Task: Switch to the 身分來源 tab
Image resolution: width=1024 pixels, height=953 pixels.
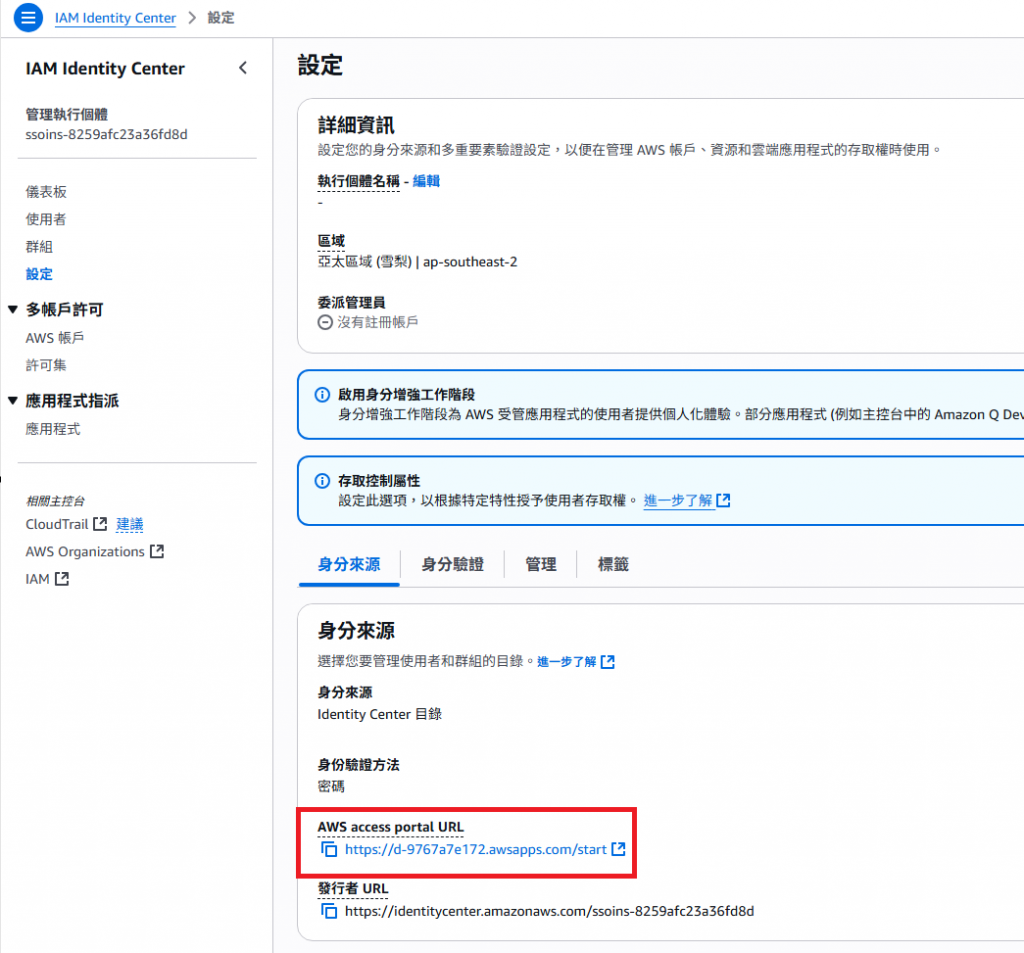Action: click(349, 564)
